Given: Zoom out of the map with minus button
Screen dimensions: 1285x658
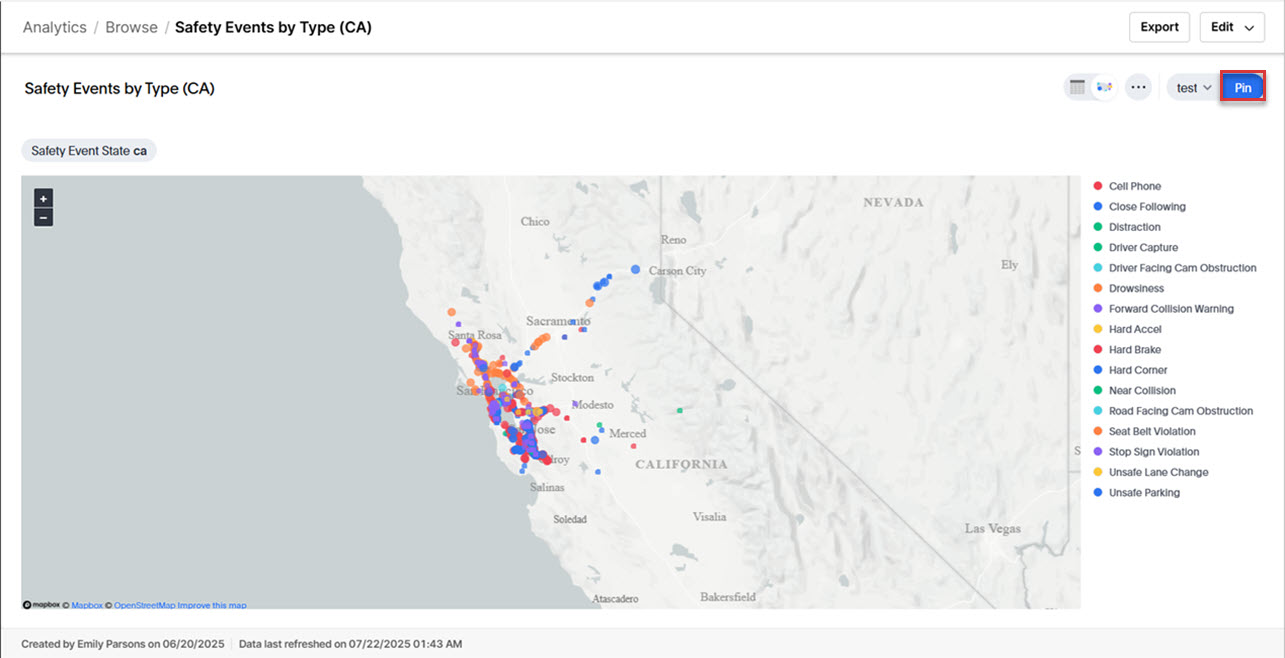Looking at the screenshot, I should [43, 217].
